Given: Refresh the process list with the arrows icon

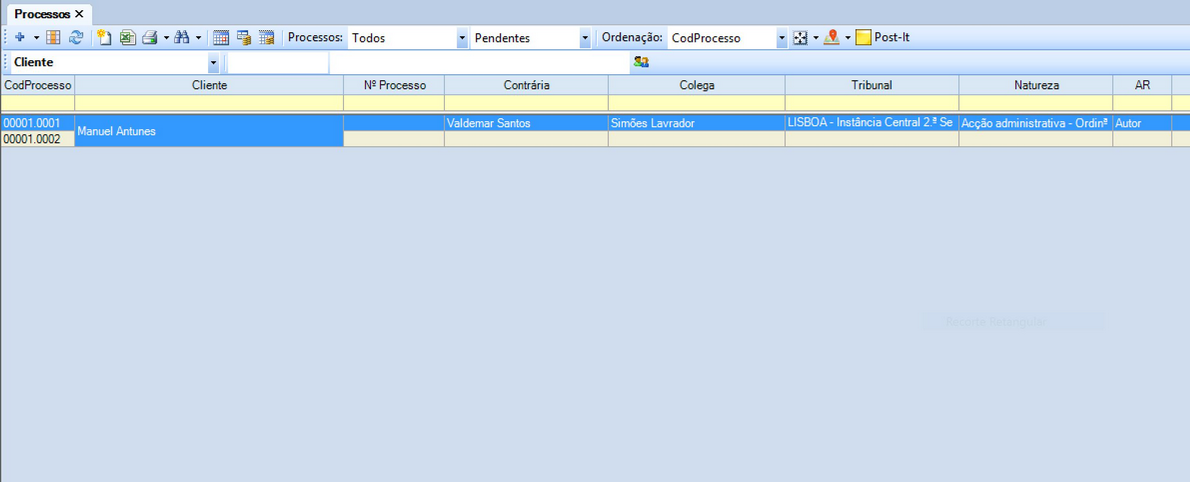Looking at the screenshot, I should coord(76,37).
